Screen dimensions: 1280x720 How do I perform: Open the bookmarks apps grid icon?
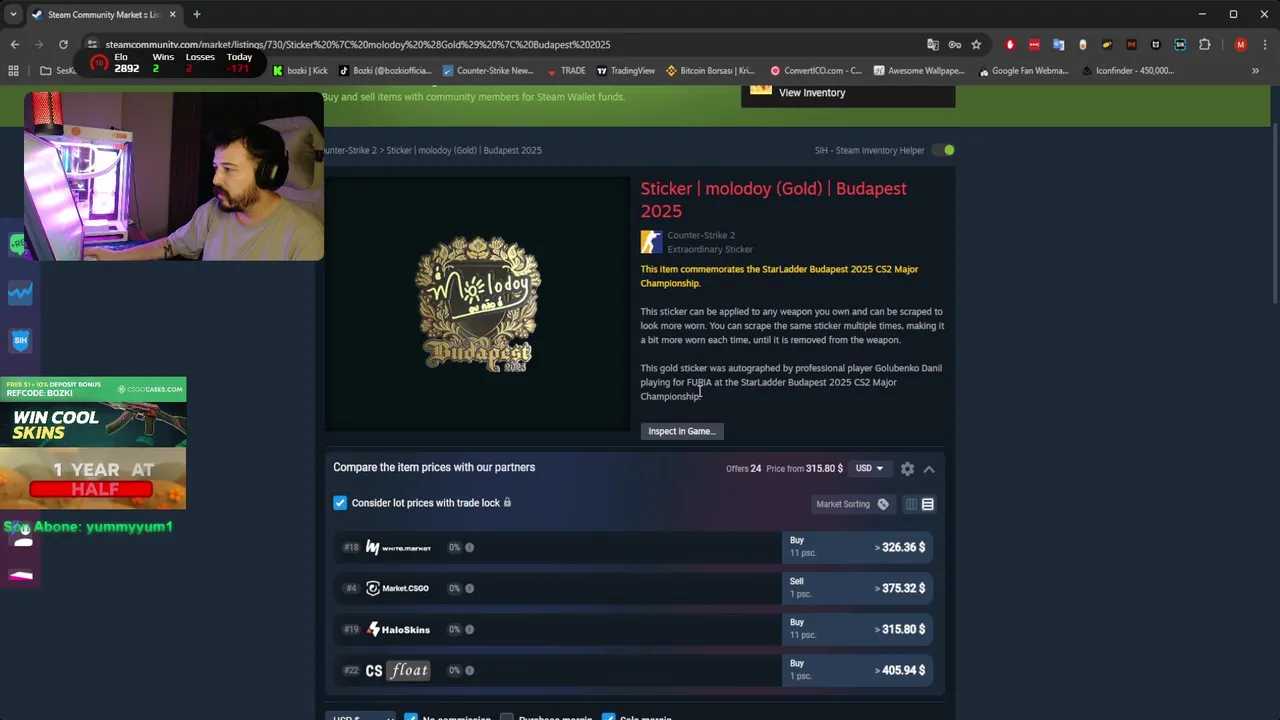[13, 71]
